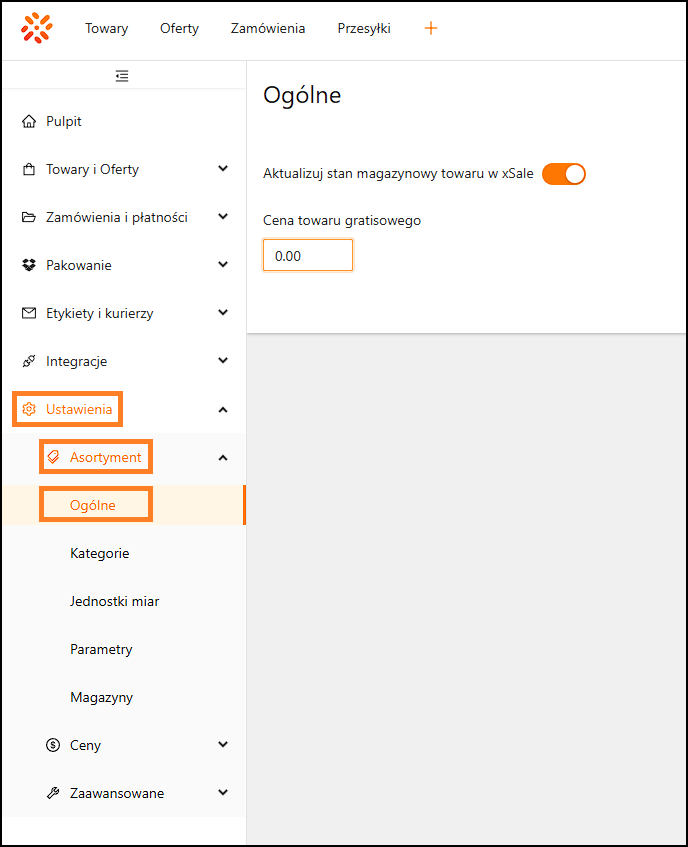Toggle the xSale stock update switch
This screenshot has width=688, height=847.
point(563,174)
